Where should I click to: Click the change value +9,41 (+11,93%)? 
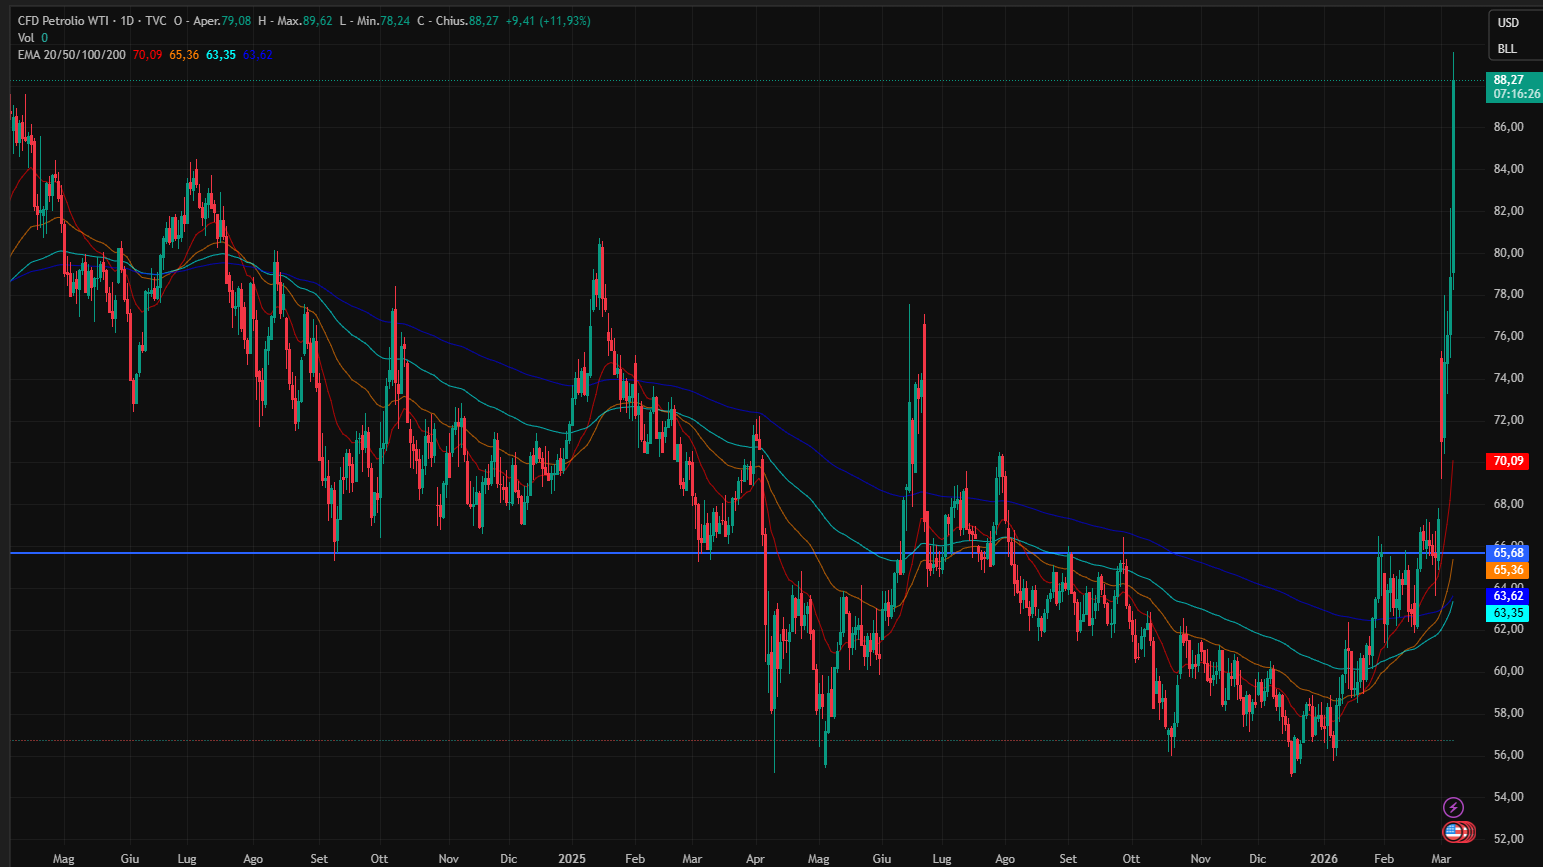[549, 21]
